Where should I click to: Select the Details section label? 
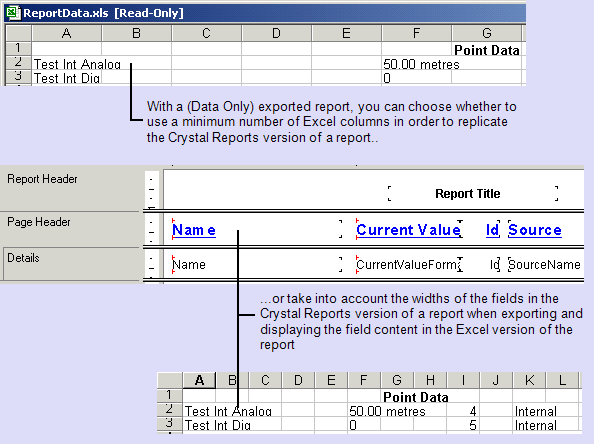[x=23, y=258]
